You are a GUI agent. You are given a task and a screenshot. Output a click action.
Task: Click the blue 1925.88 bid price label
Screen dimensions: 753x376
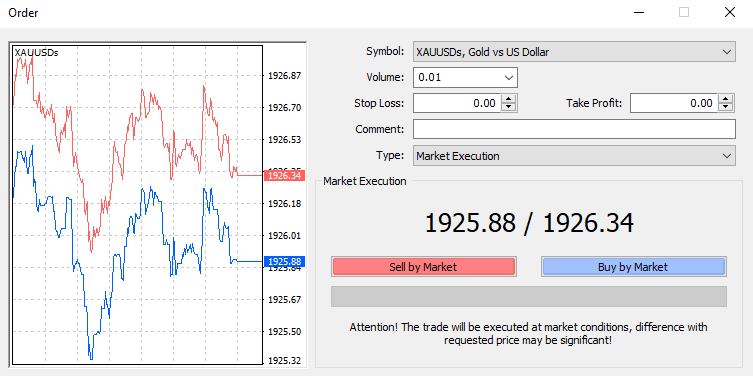pos(284,262)
